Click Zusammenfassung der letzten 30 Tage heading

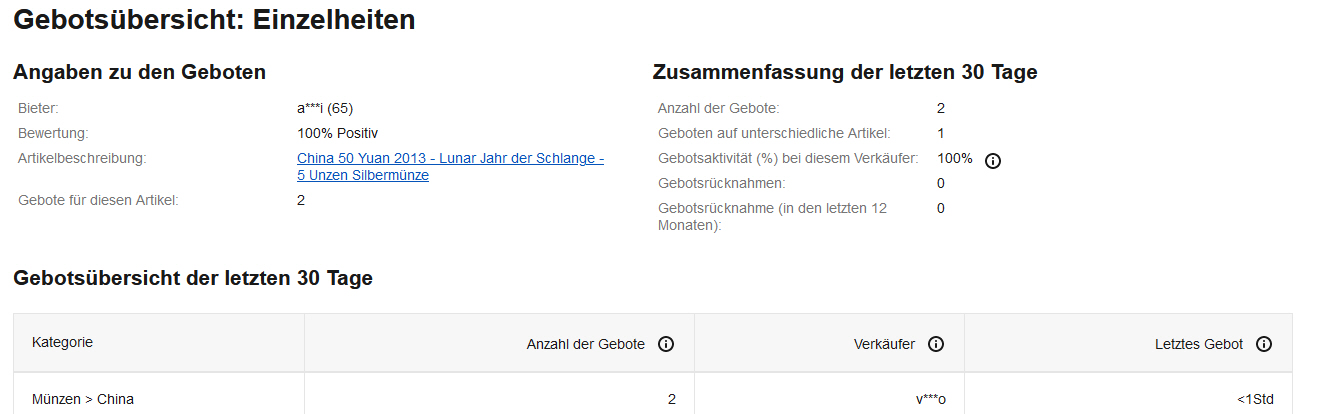845,72
